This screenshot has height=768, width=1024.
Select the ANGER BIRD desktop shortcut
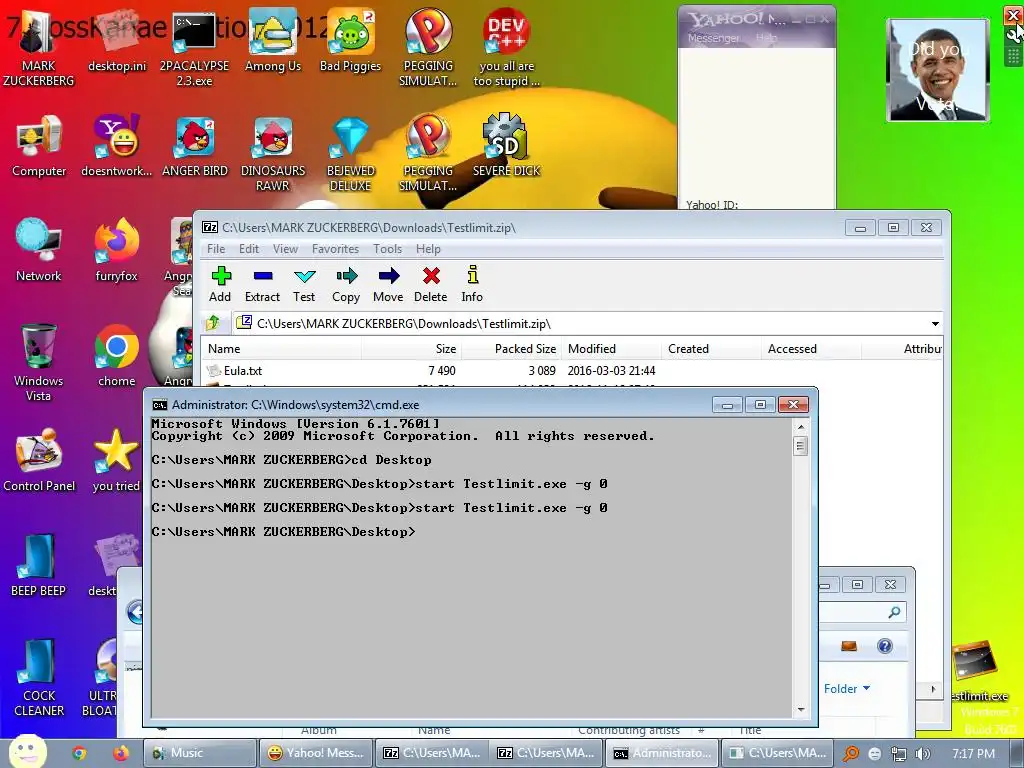(195, 146)
